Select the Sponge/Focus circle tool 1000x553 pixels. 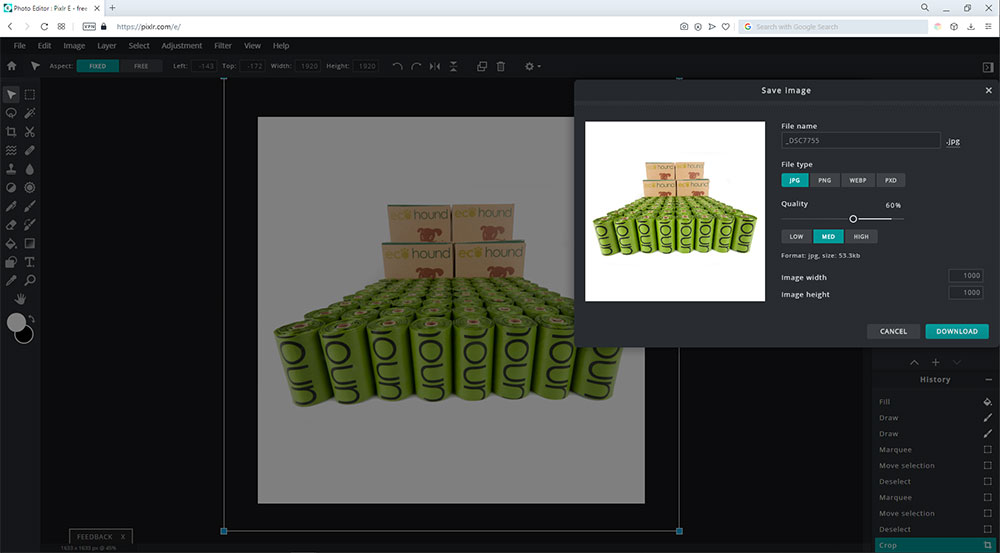click(x=29, y=188)
